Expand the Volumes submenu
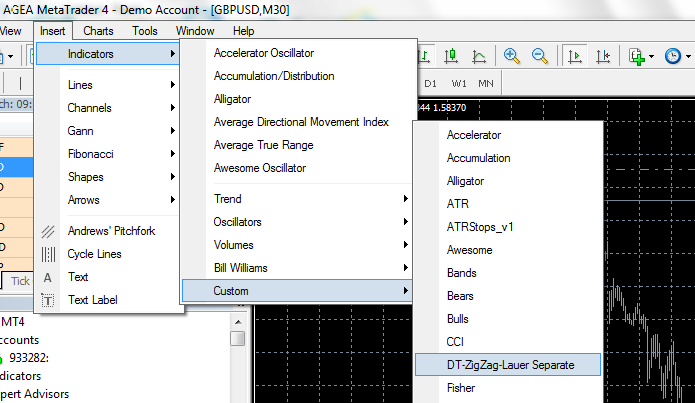 pos(297,245)
